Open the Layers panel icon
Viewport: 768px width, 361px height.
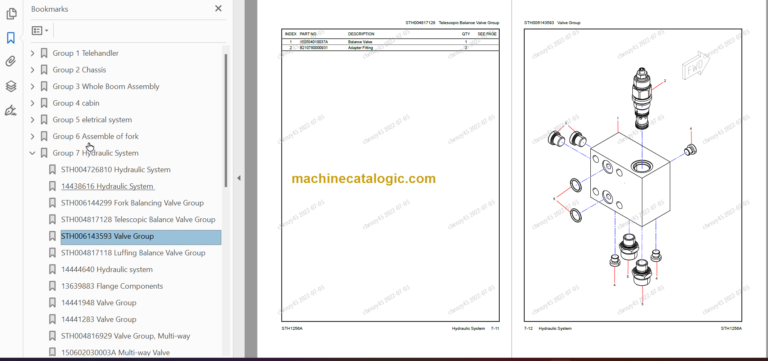point(11,86)
